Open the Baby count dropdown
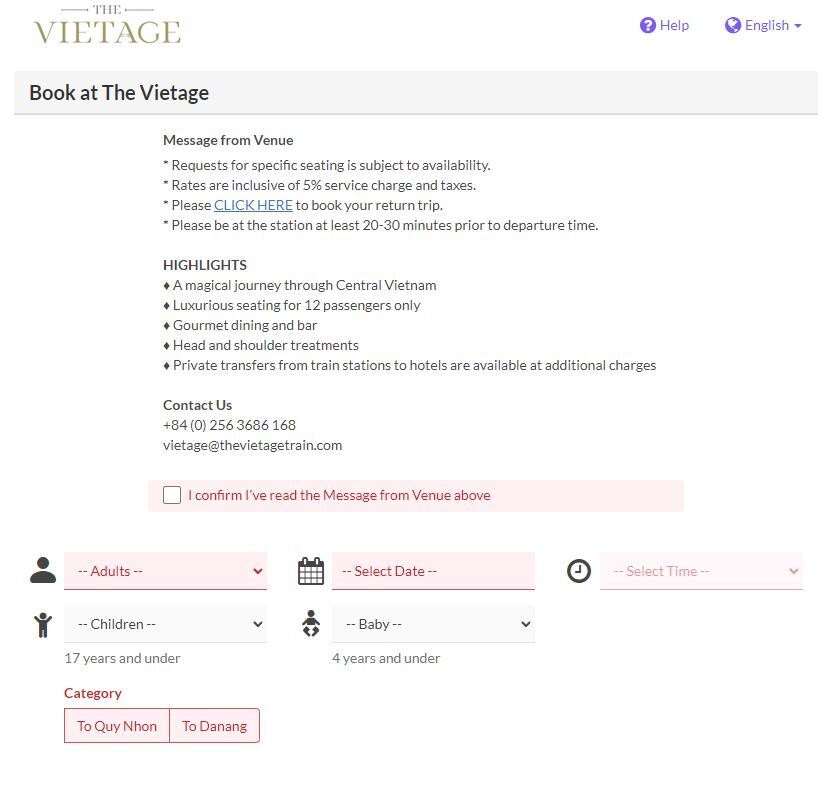This screenshot has width=833, height=793. pos(433,624)
